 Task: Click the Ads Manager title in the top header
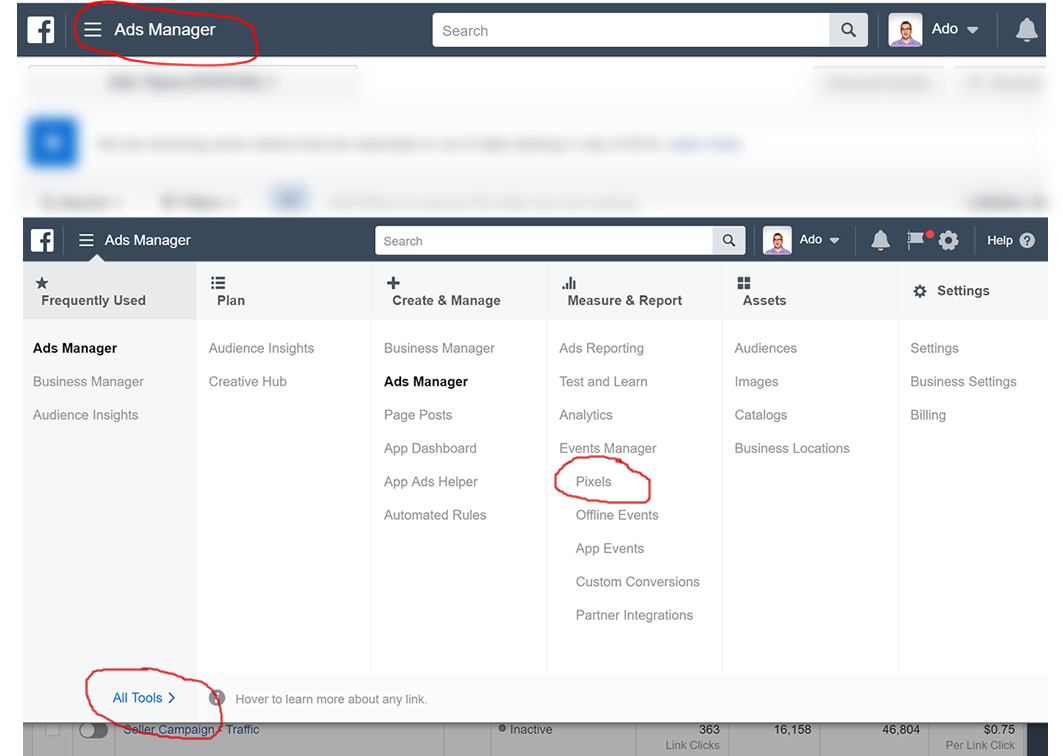(165, 30)
